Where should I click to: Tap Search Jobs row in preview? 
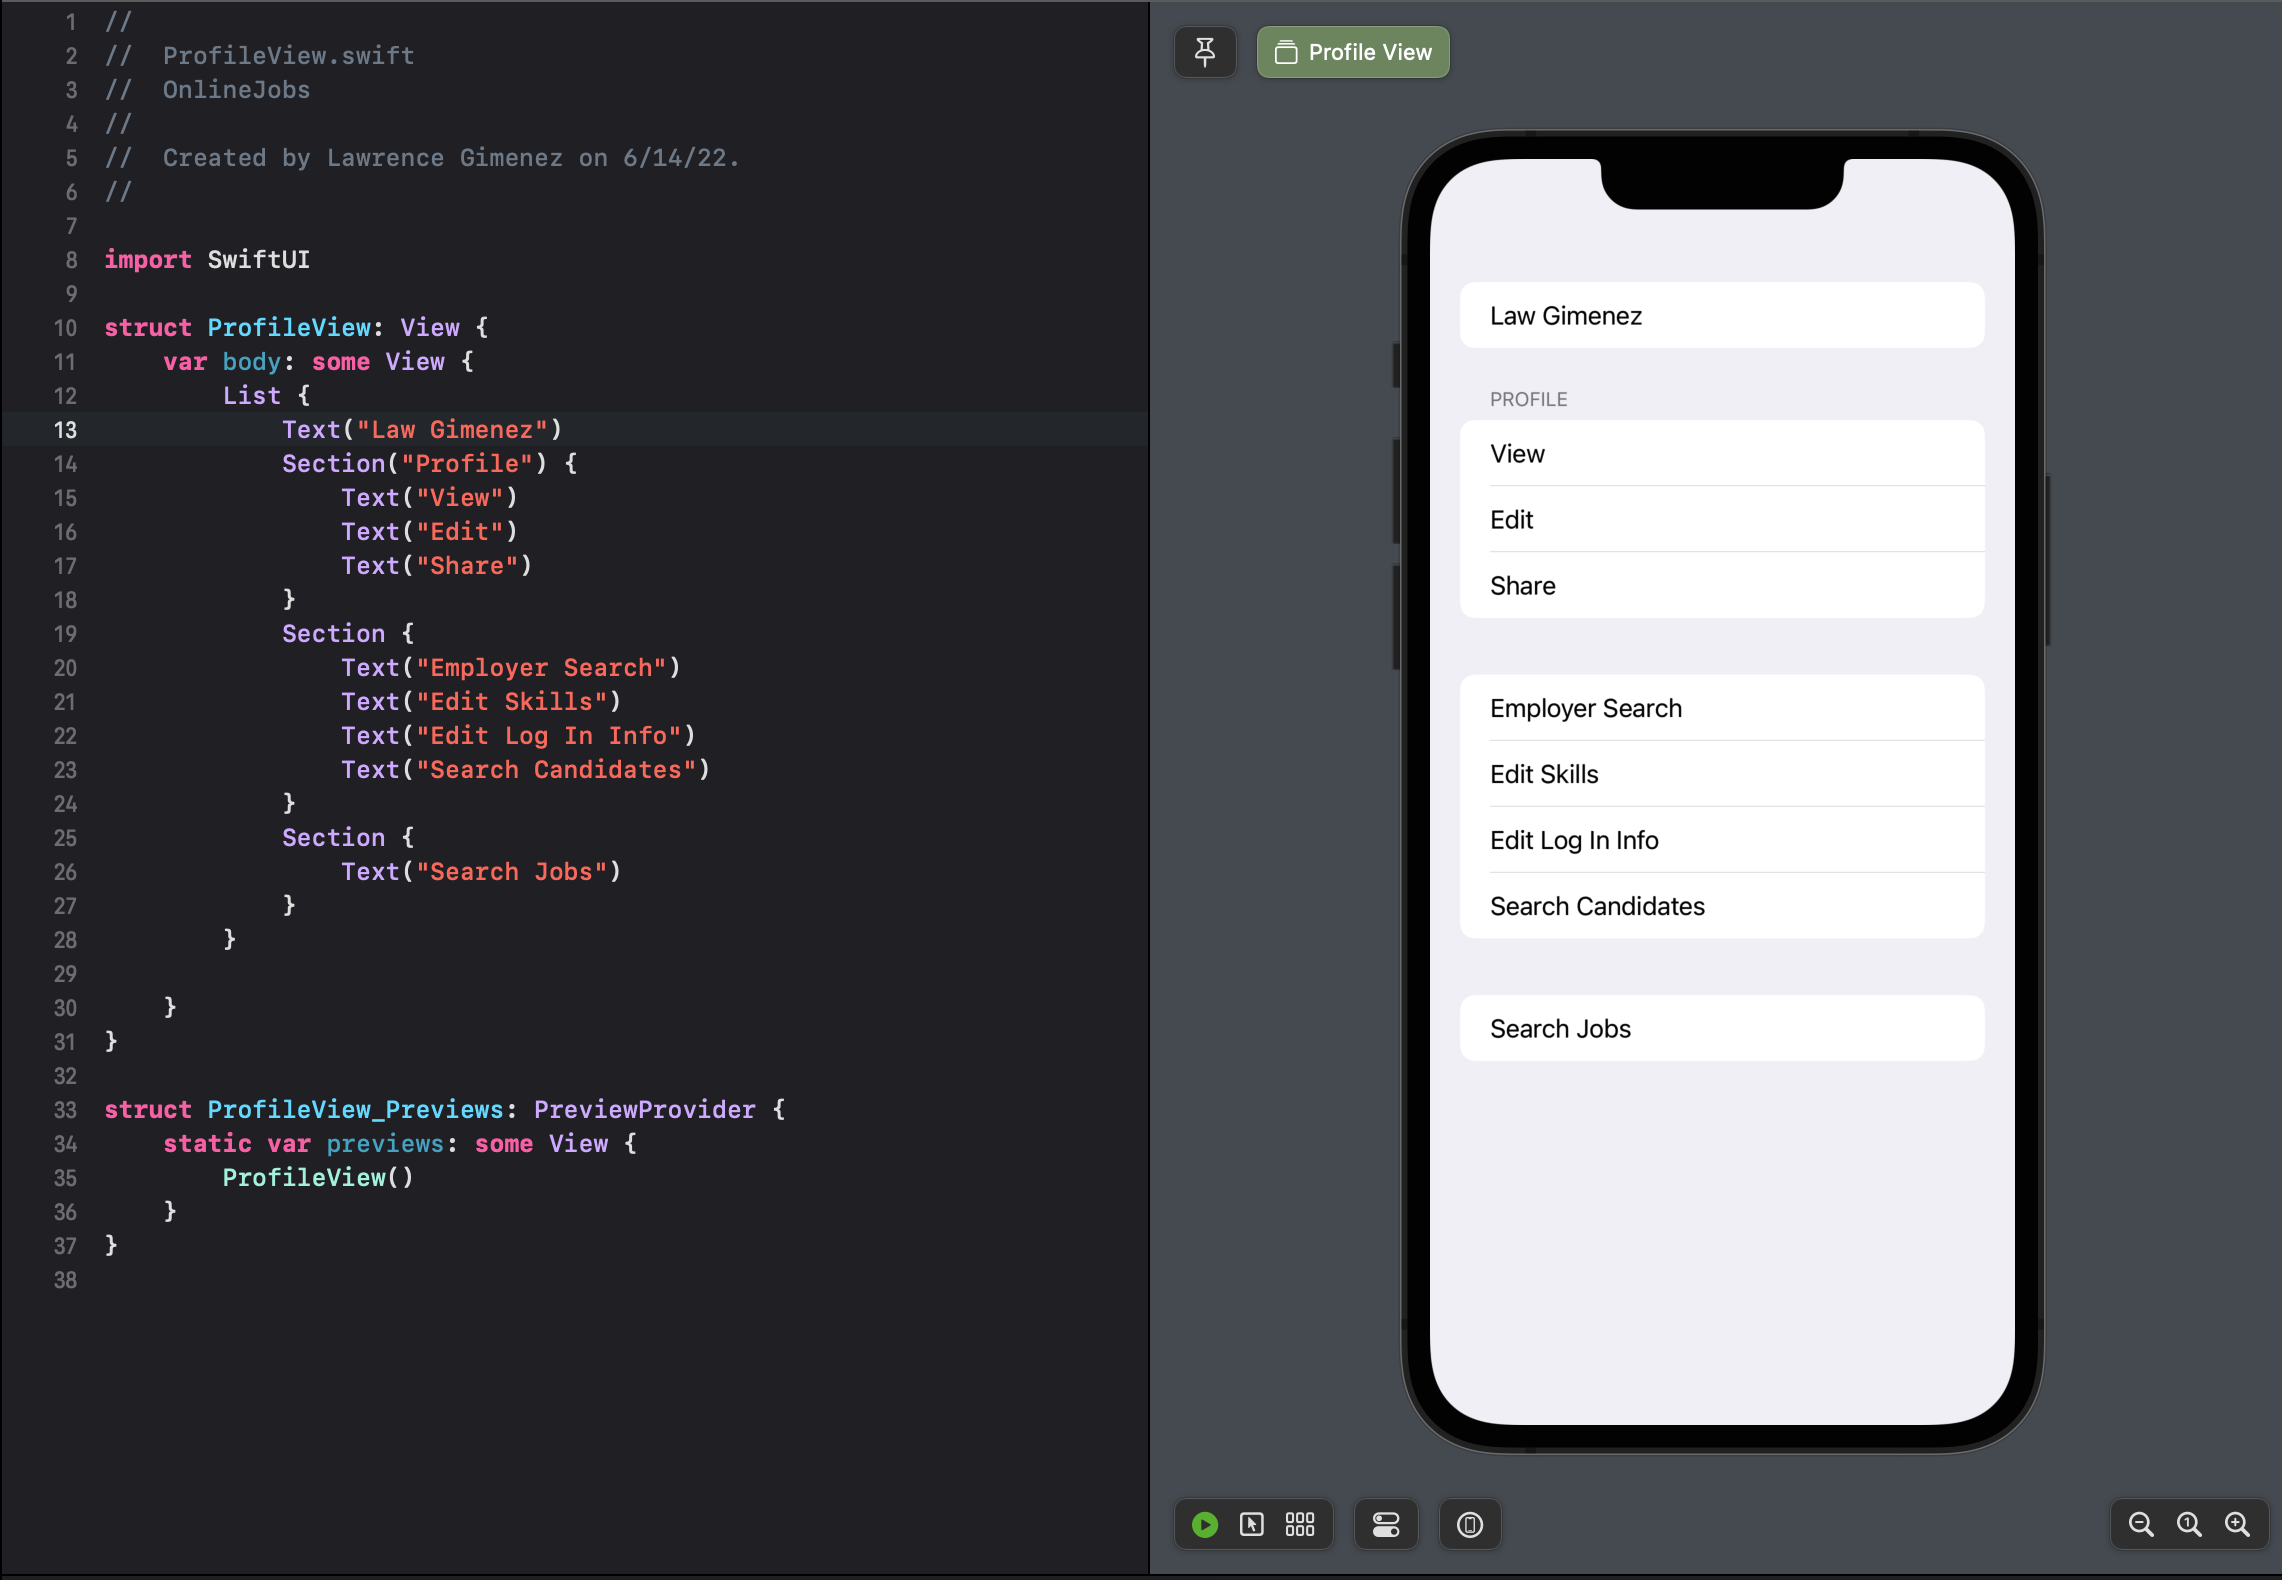click(x=1721, y=1028)
